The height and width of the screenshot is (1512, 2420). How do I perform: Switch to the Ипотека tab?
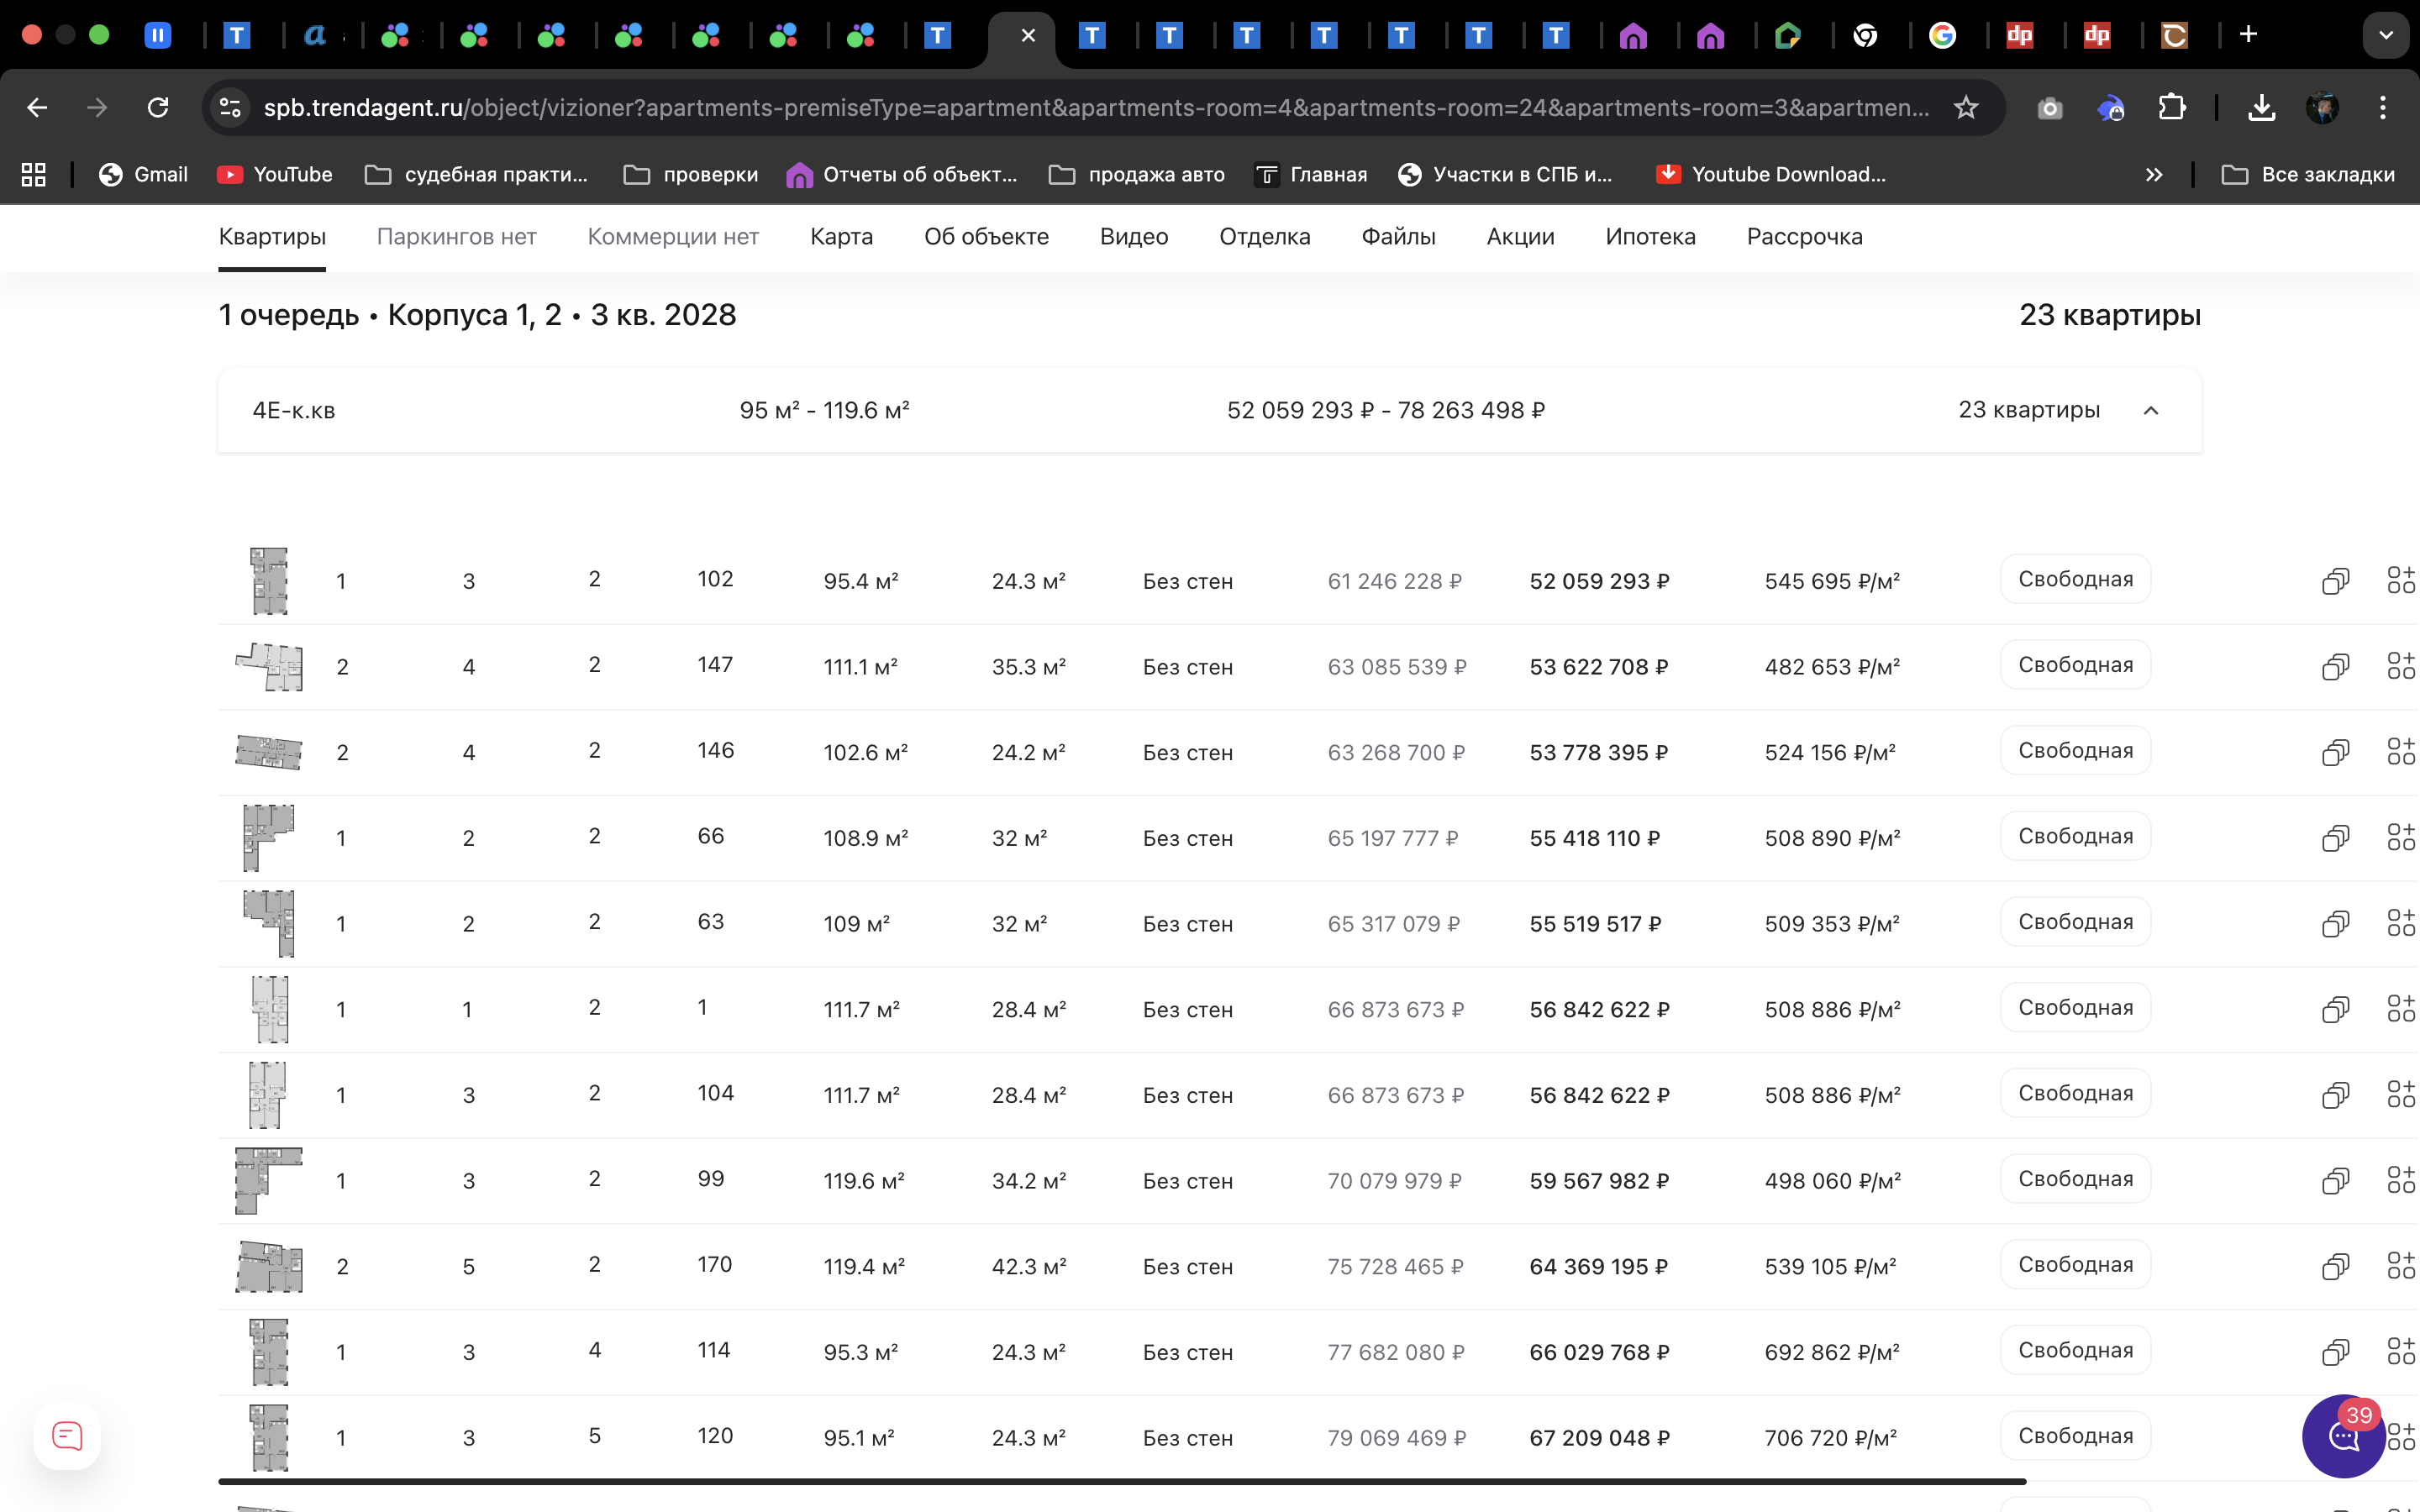(x=1650, y=237)
